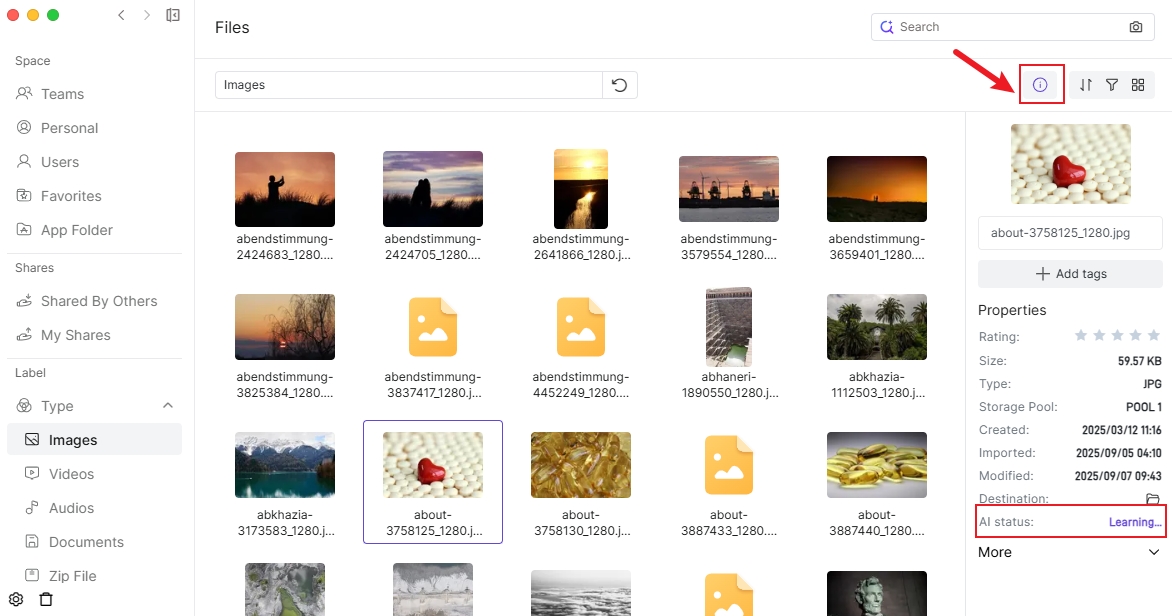Open the filter funnel icon
This screenshot has height=616, width=1172.
coord(1112,85)
